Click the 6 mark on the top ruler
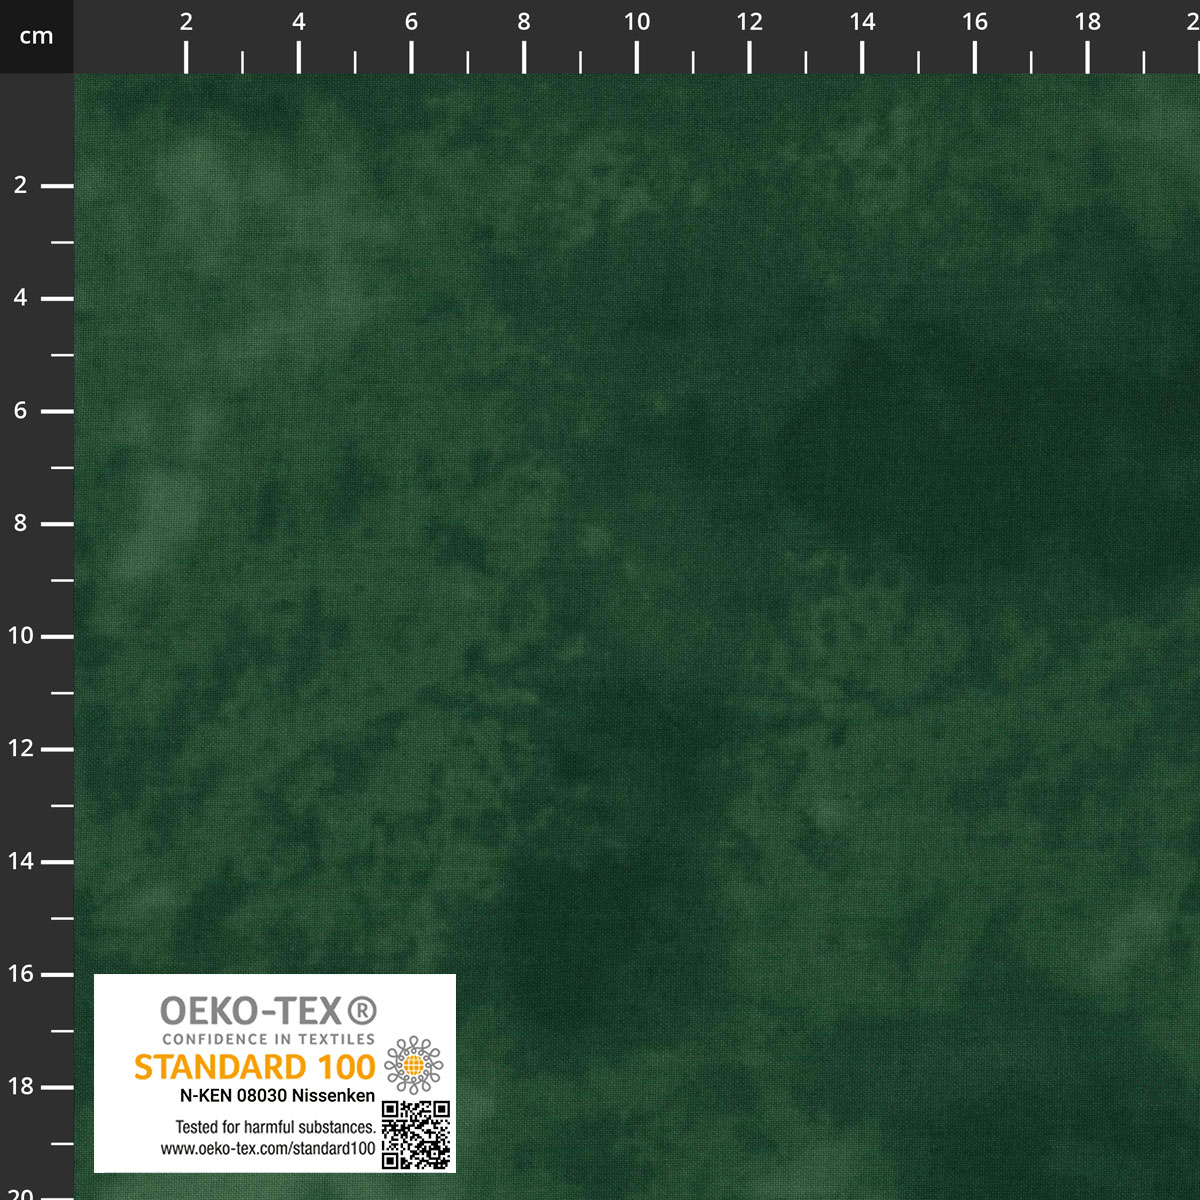This screenshot has height=1200, width=1200. point(411,22)
